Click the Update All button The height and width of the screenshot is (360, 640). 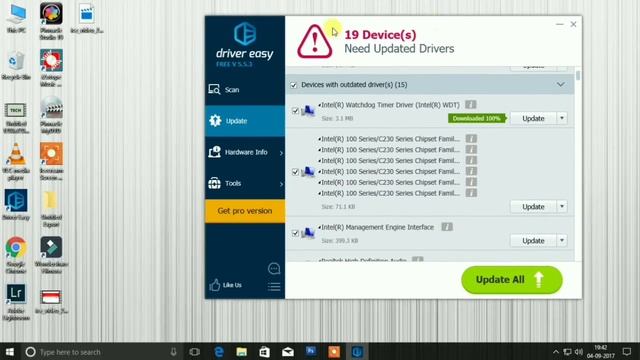click(x=512, y=280)
